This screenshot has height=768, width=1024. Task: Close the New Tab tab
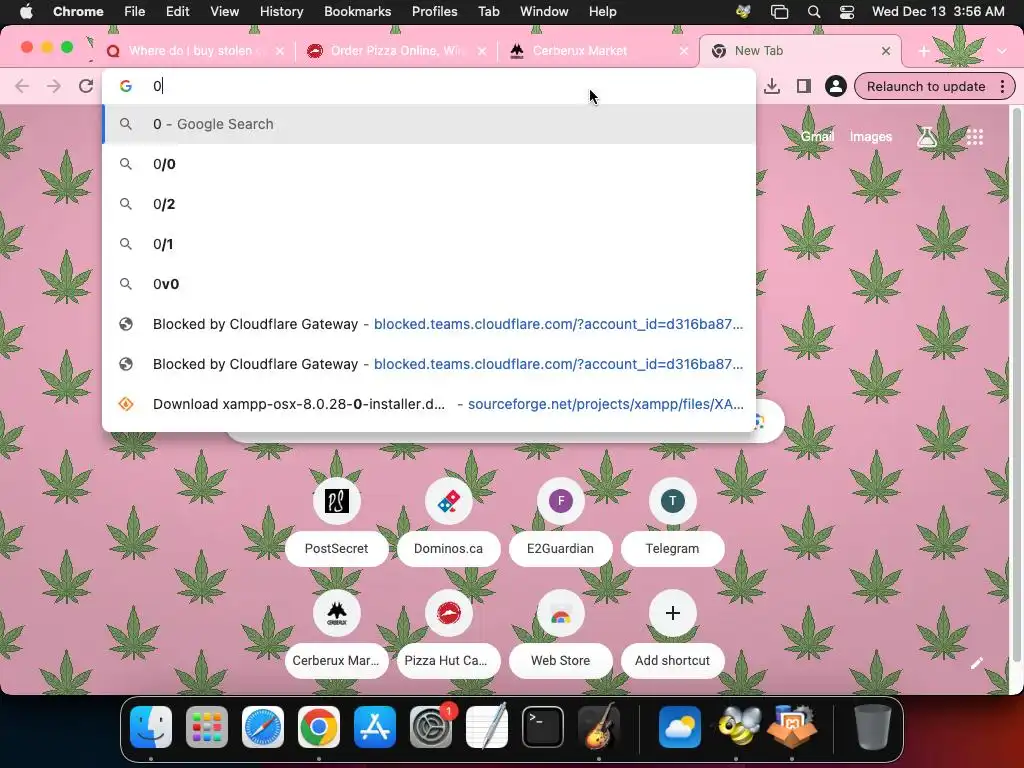(x=886, y=51)
